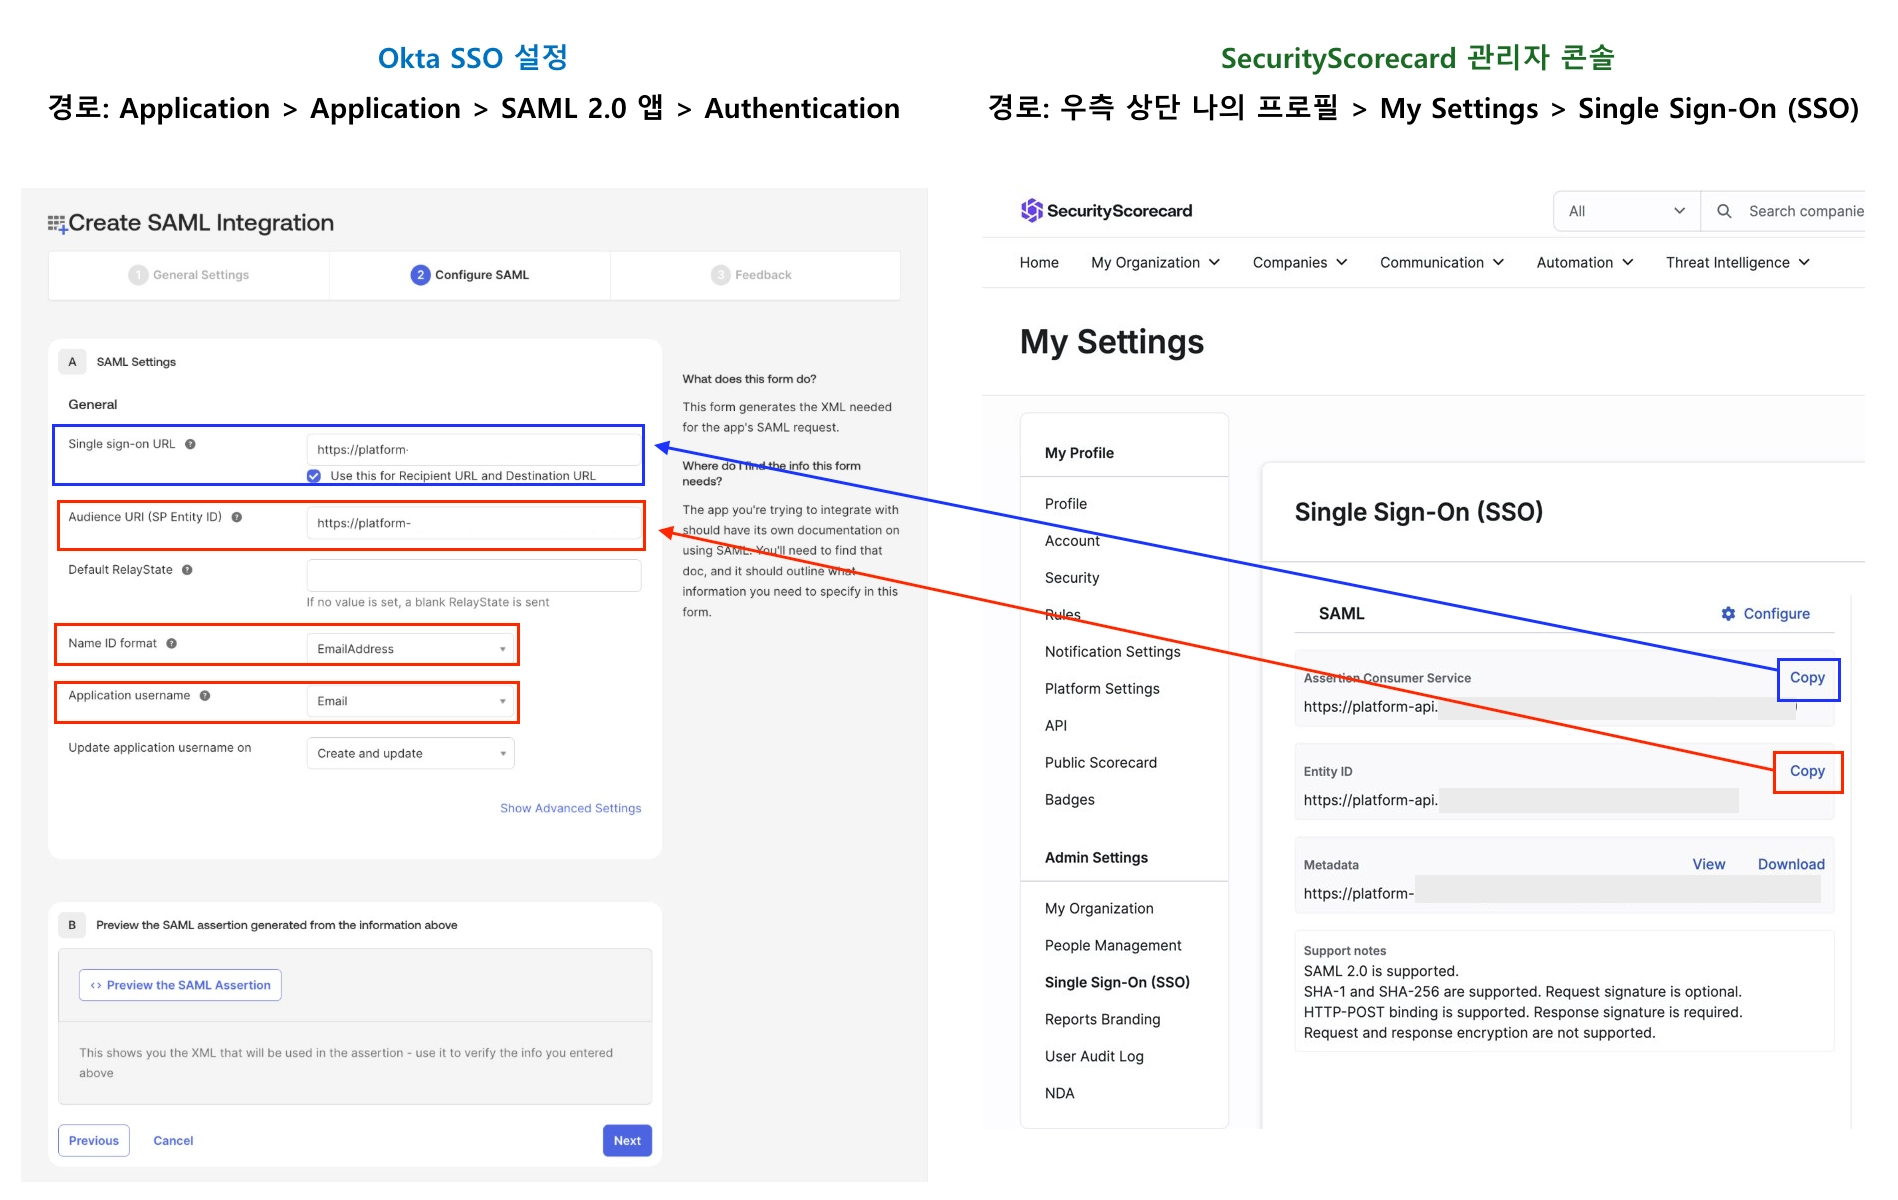The image size is (1898, 1200).
Task: Open Profile in the settings sidebar
Action: click(1066, 504)
